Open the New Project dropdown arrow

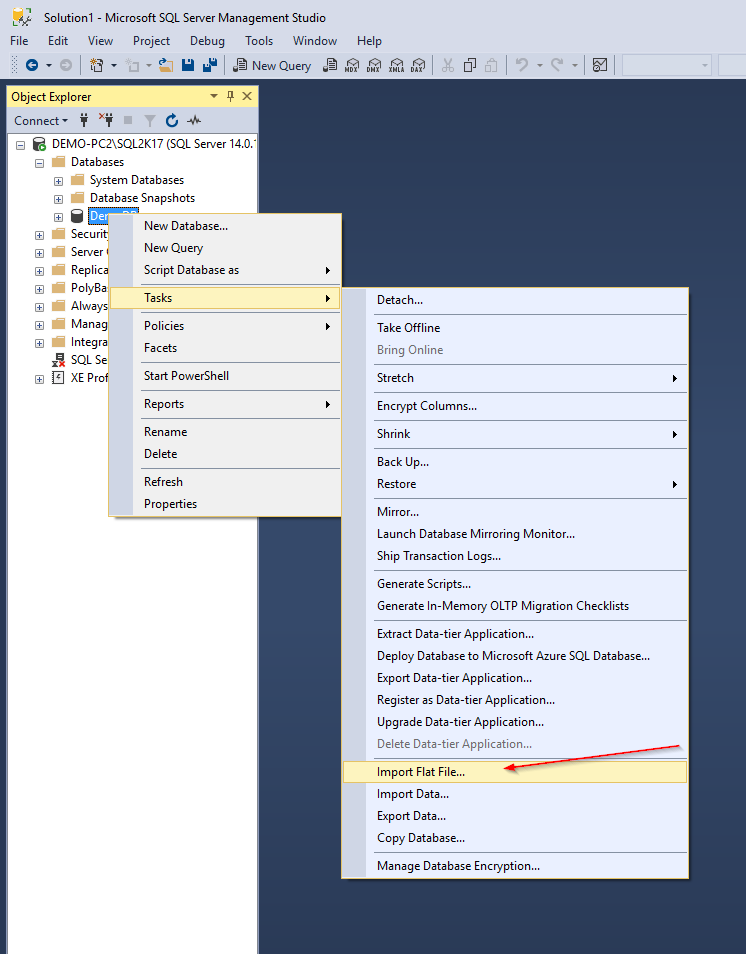tap(113, 65)
